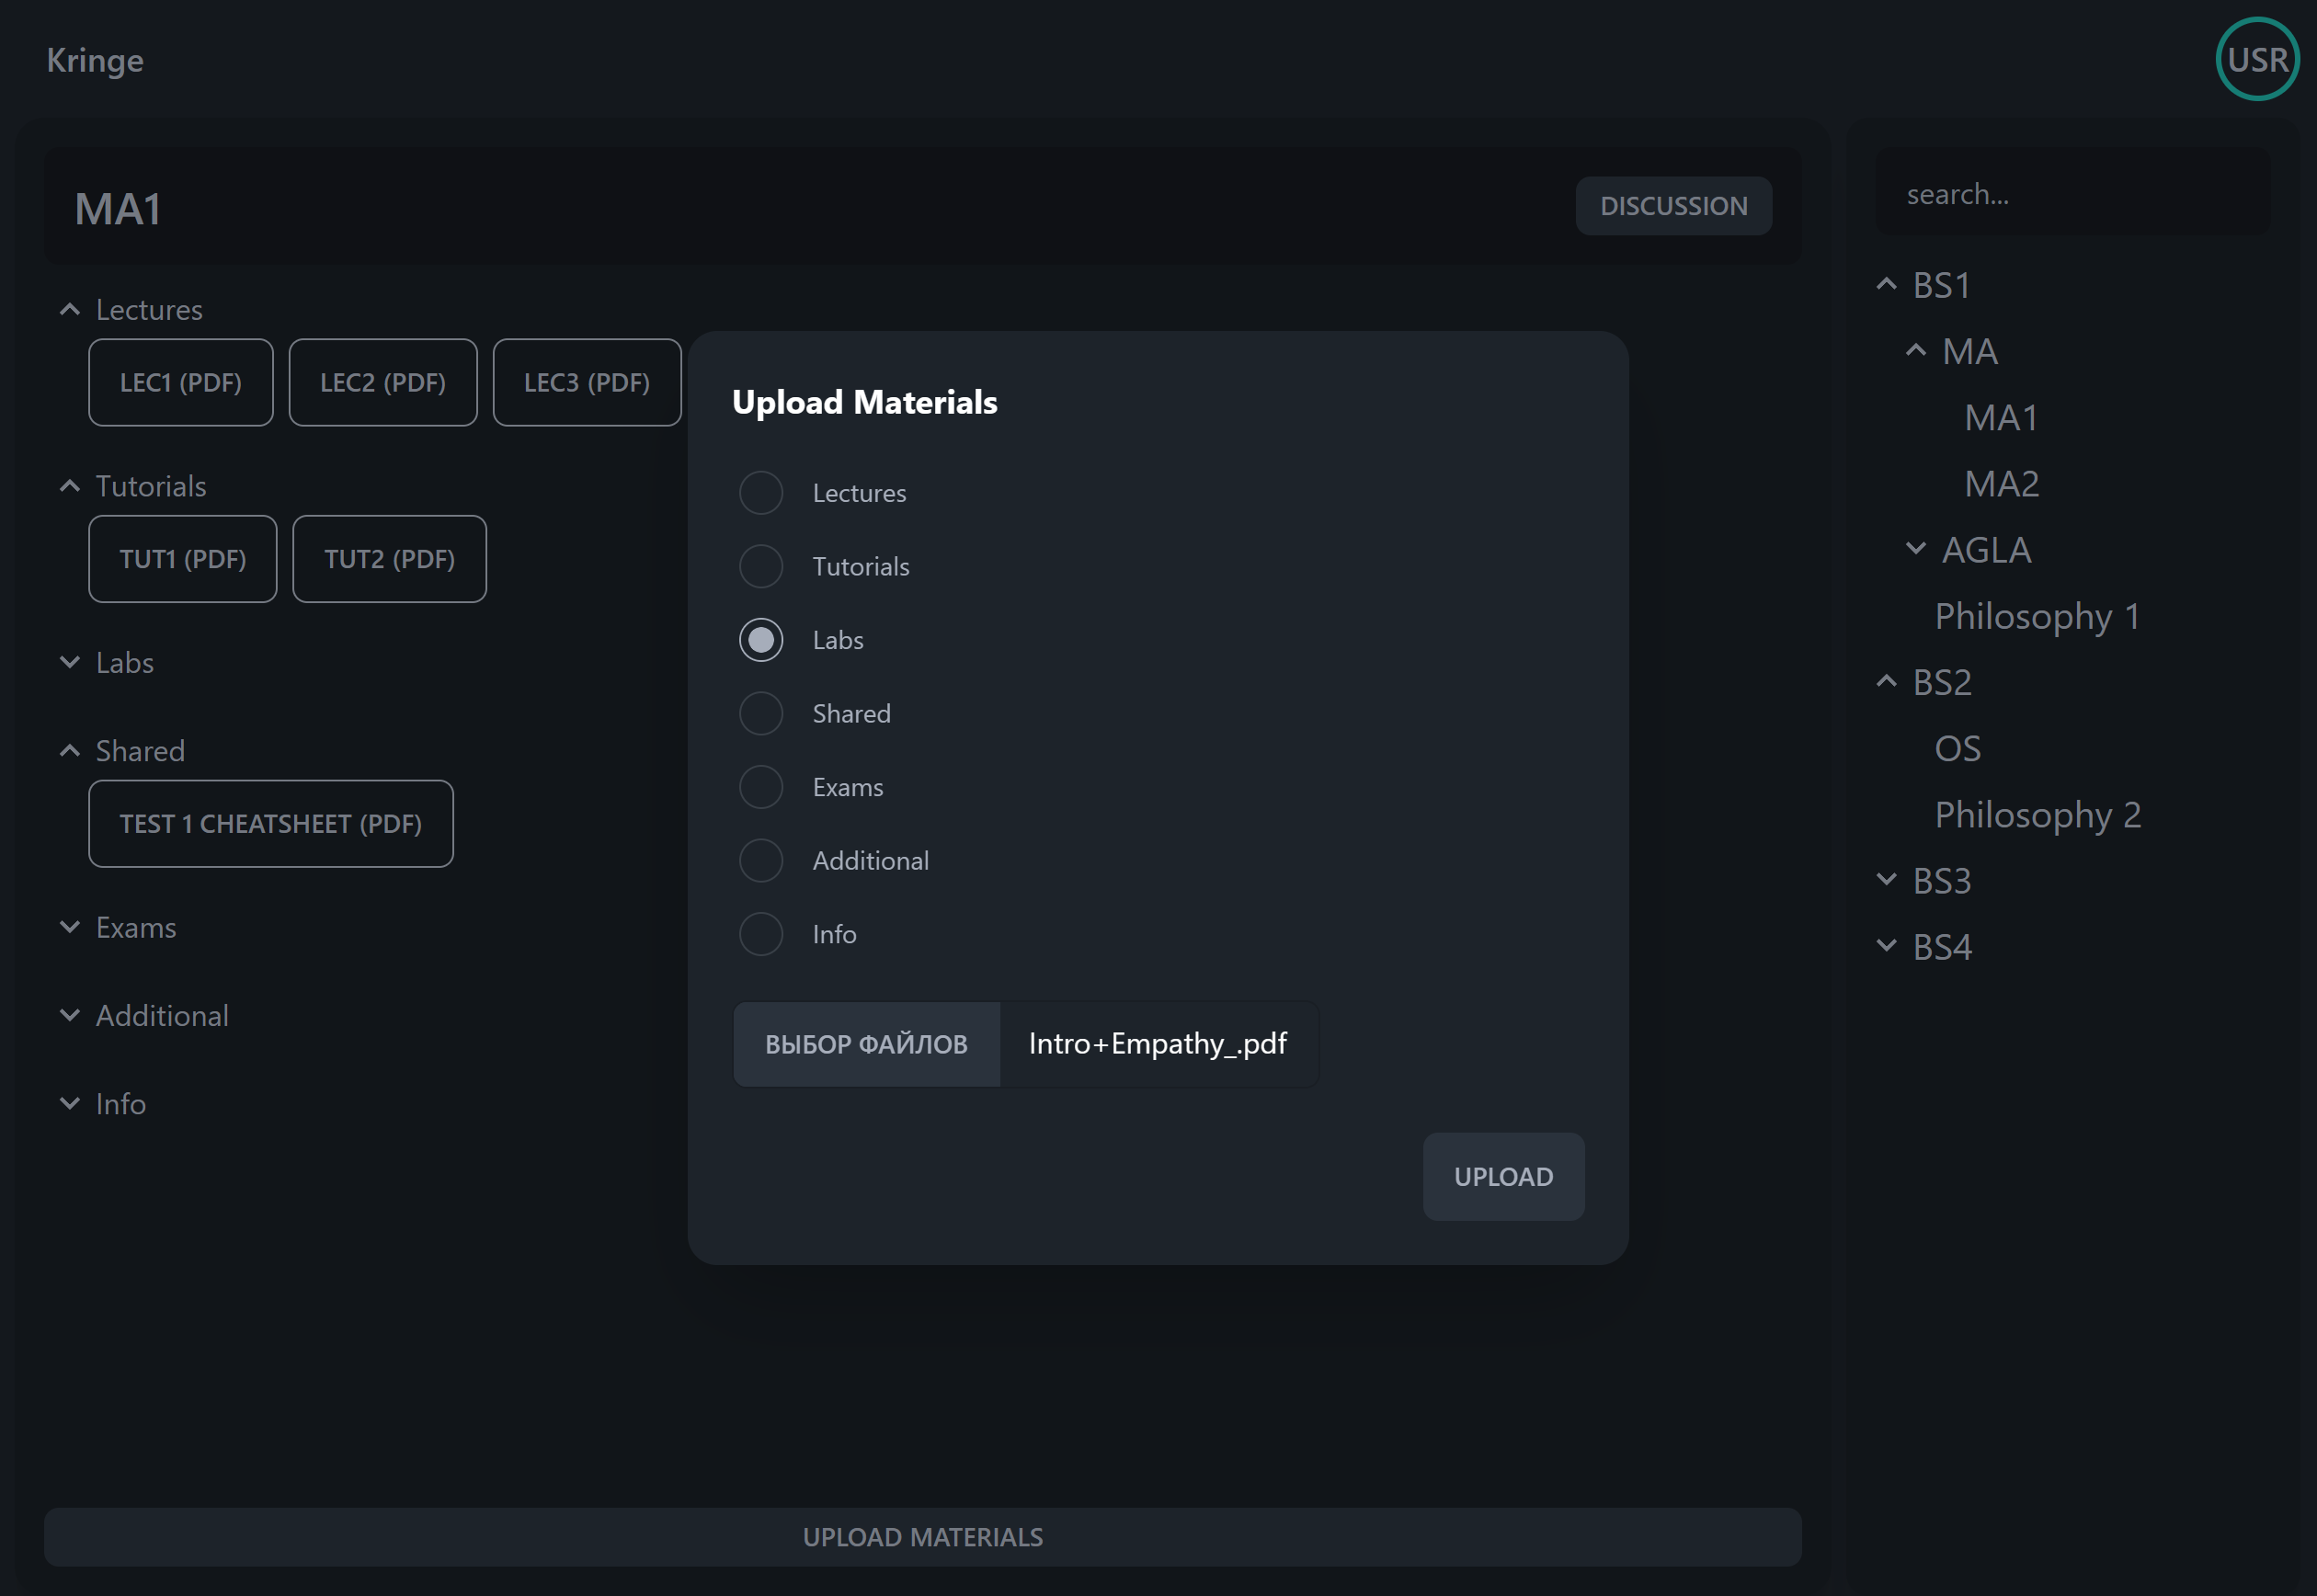Click UPLOAD MATERIALS button at bottom
2317x1596 pixels.
coord(922,1536)
